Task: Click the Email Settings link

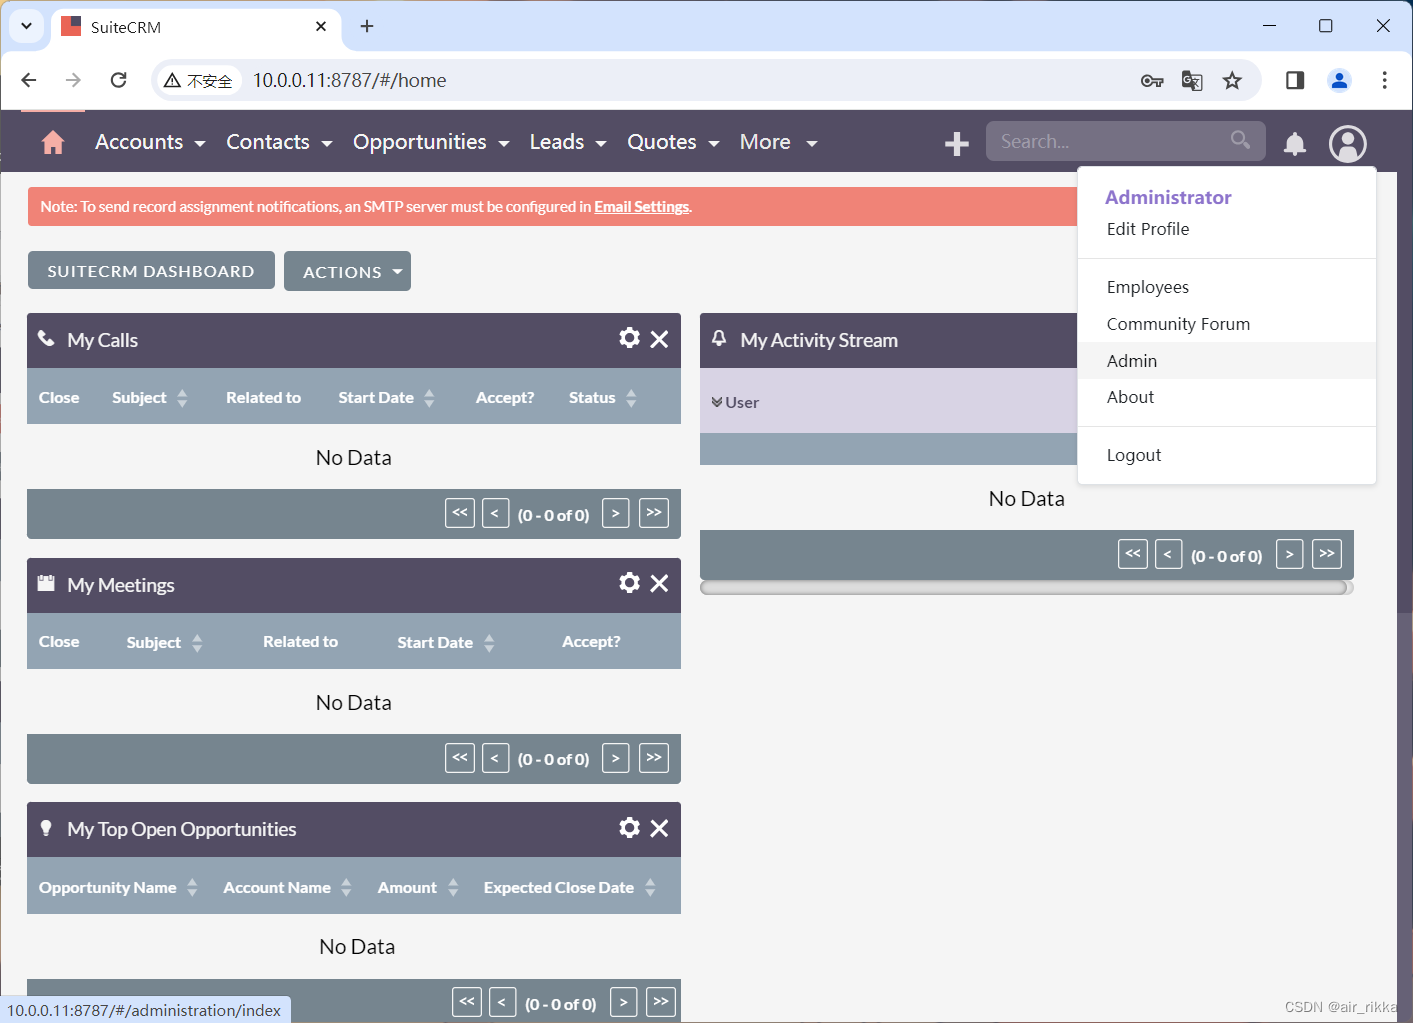Action: (x=641, y=206)
